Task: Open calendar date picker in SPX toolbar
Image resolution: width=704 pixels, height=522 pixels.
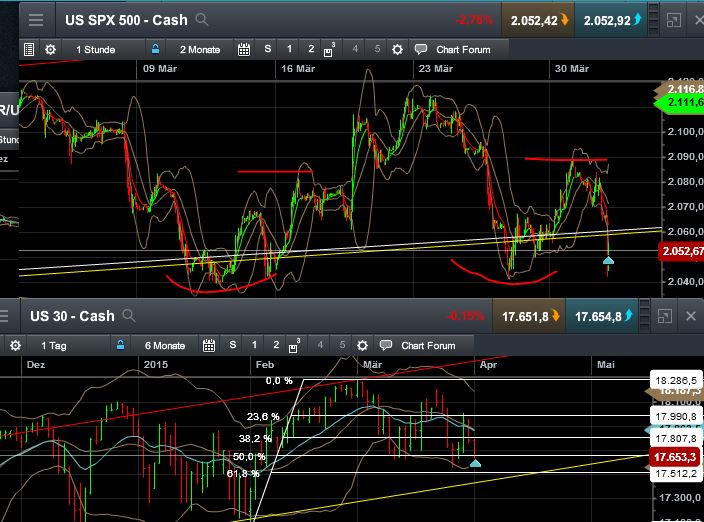Action: [x=244, y=49]
